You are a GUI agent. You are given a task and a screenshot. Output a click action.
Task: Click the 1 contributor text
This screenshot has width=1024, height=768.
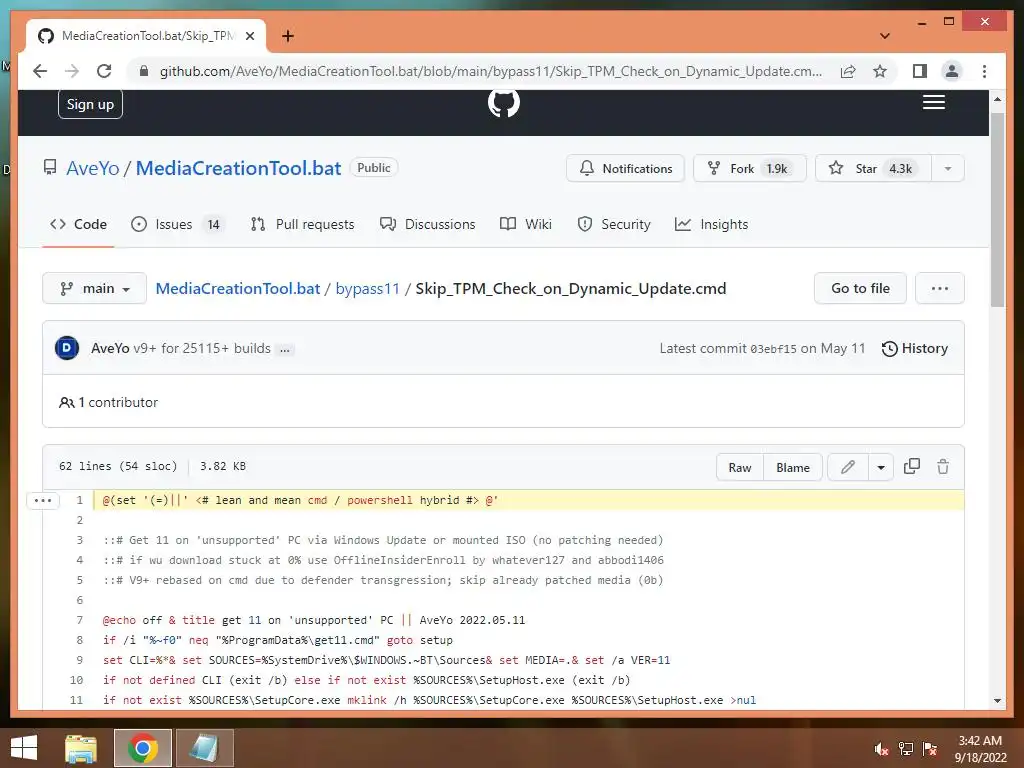tap(108, 402)
